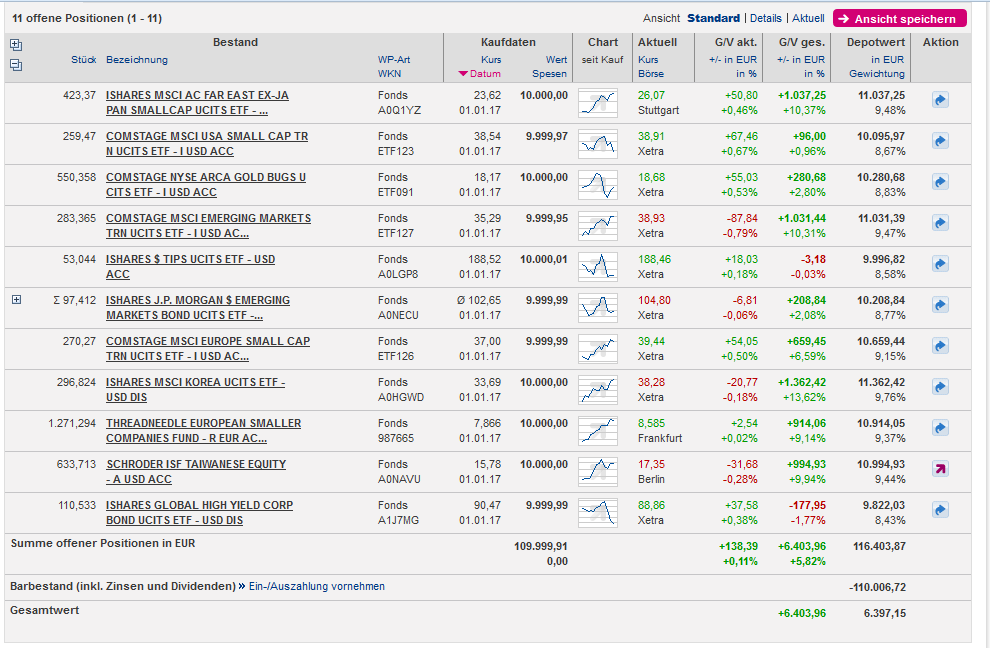Sort by Datum using the pink arrow

tap(462, 74)
